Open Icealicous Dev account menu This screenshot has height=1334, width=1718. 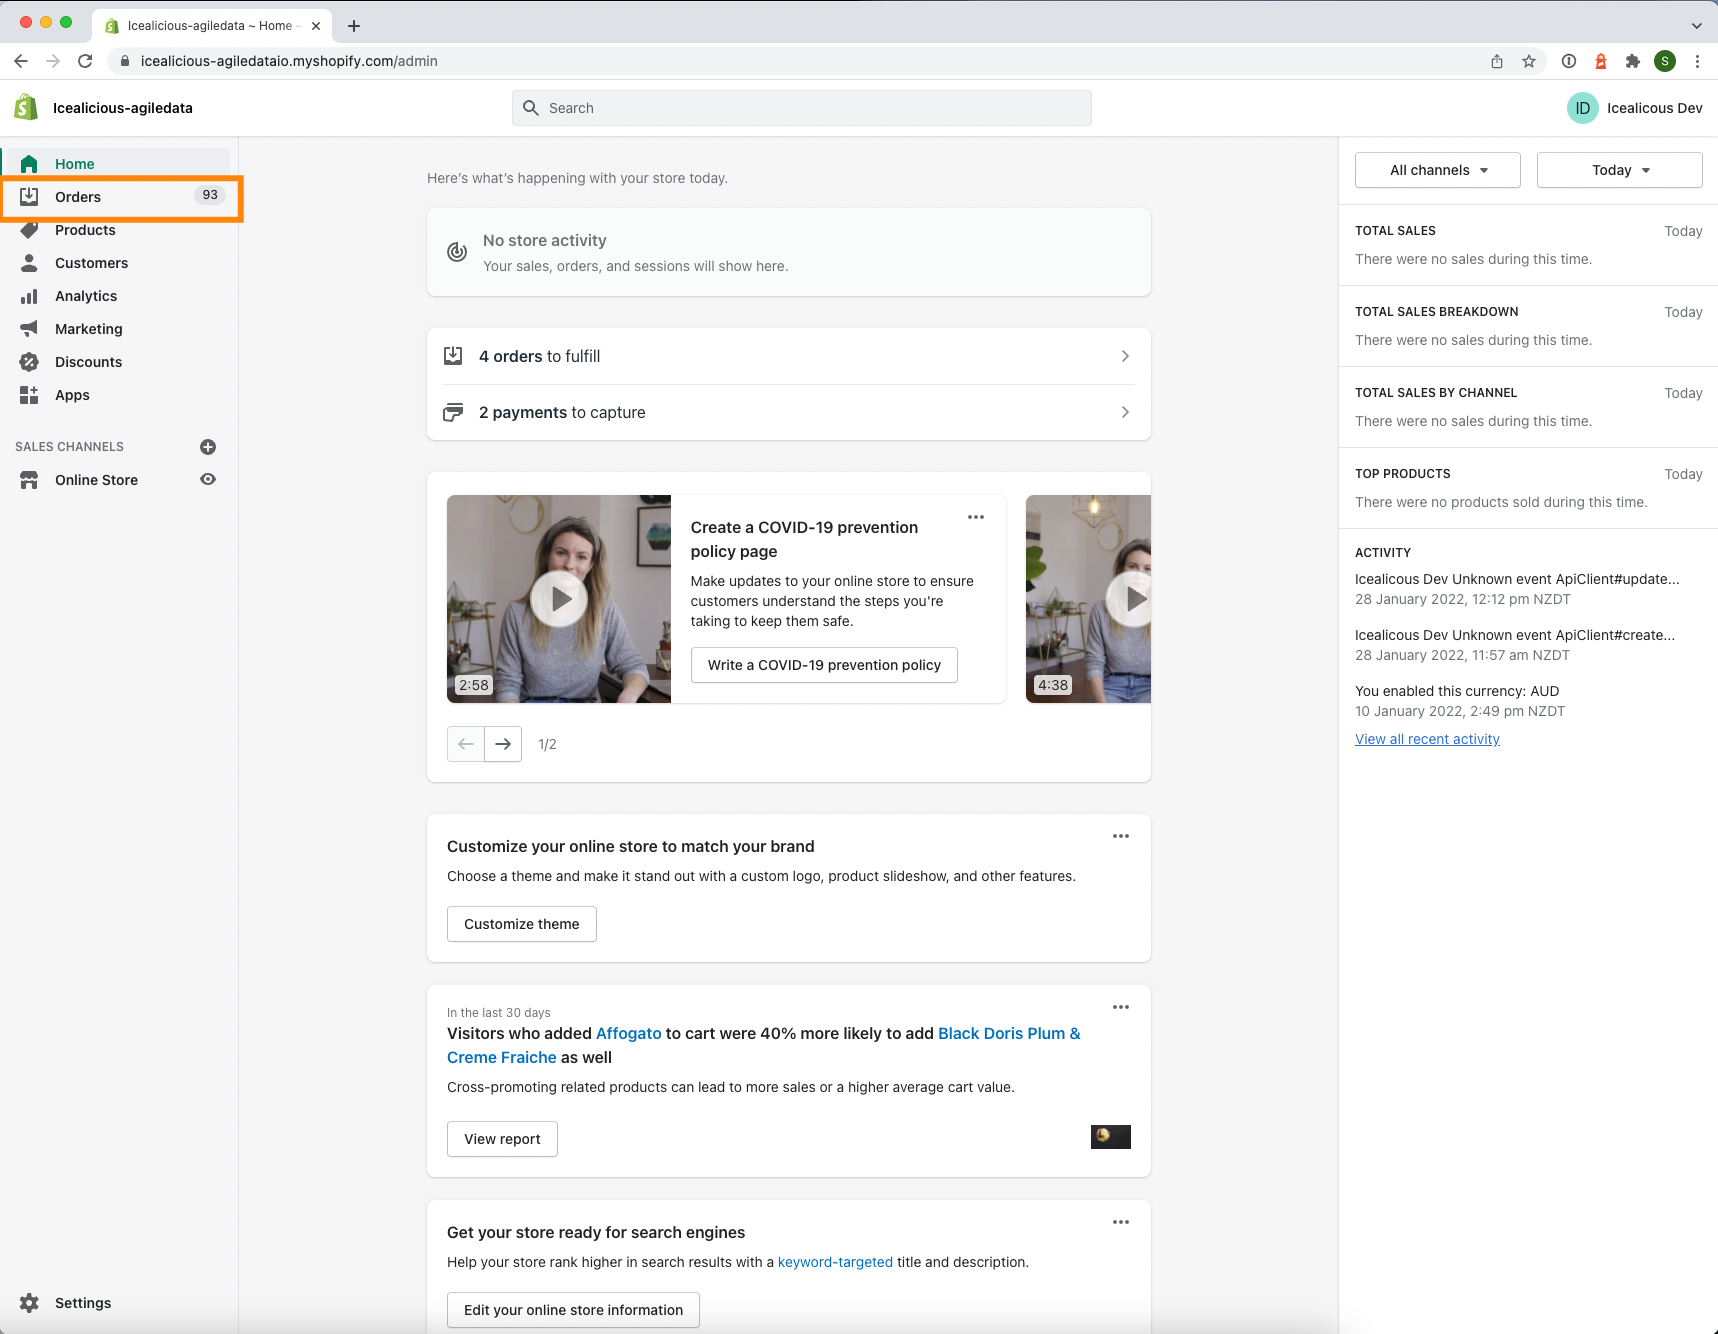(1635, 108)
